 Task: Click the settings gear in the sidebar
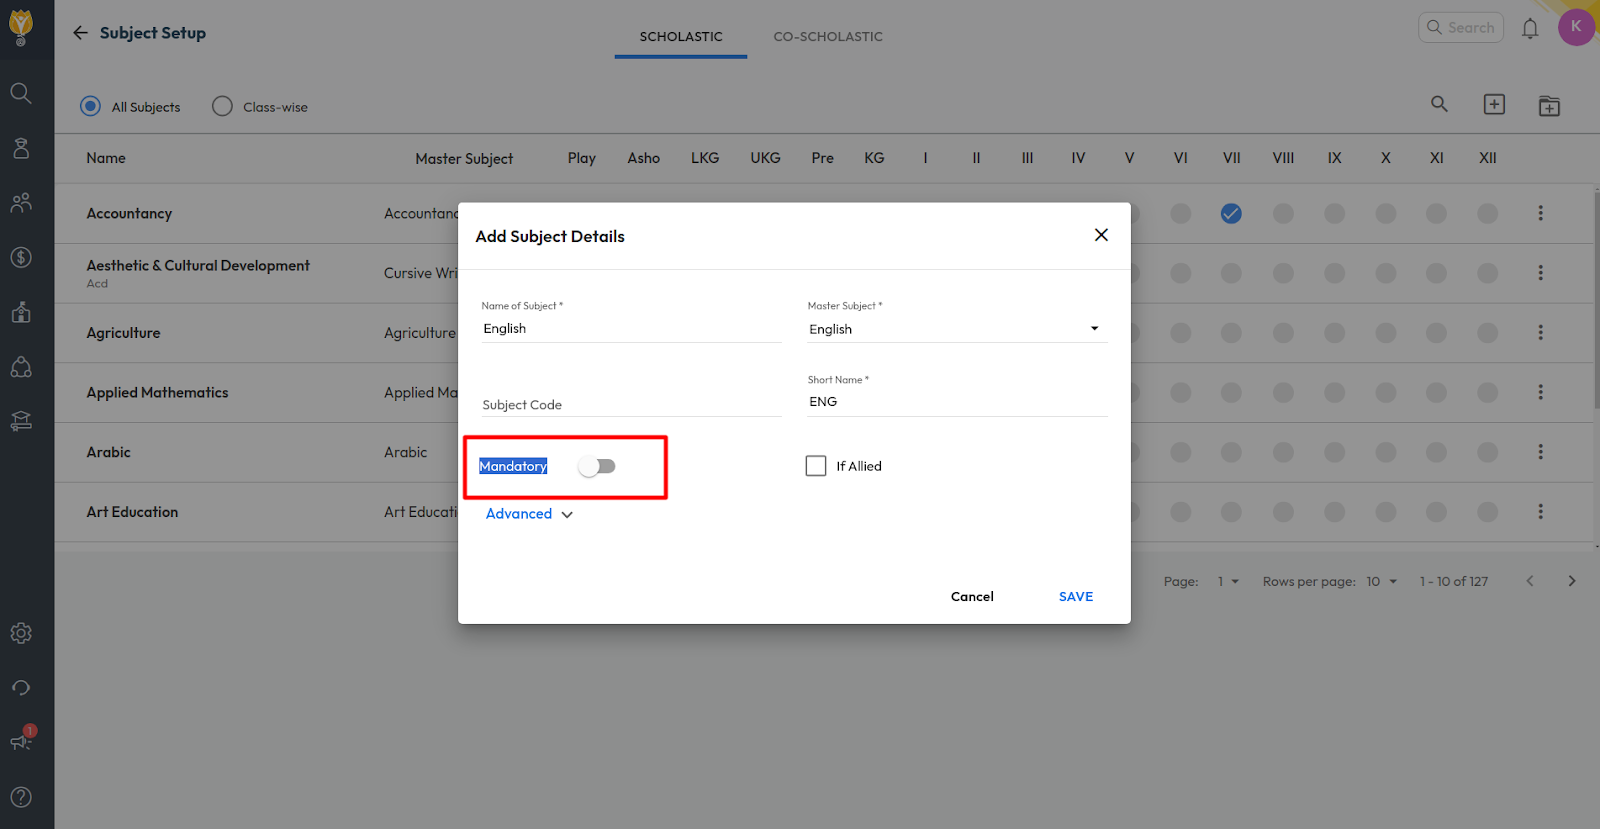(21, 633)
